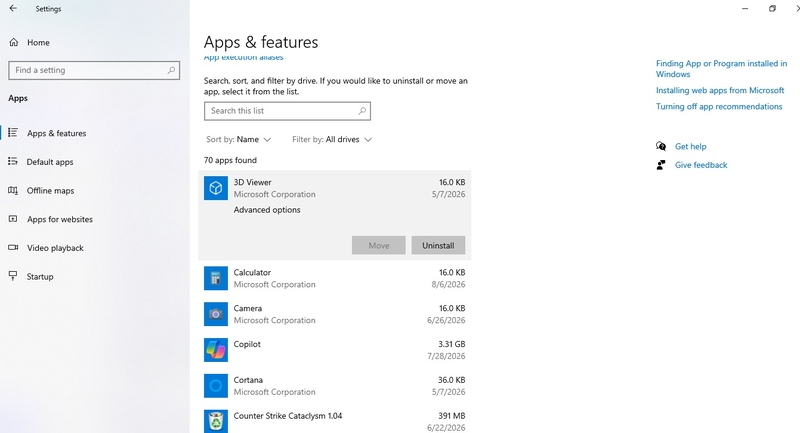Open Default apps section
The image size is (800, 433).
[x=50, y=162]
